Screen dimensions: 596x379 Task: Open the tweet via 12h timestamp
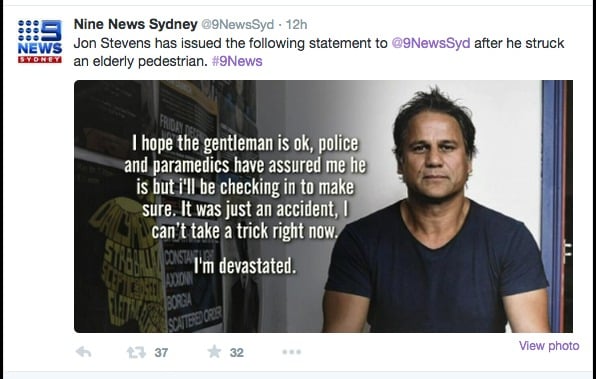(x=296, y=25)
